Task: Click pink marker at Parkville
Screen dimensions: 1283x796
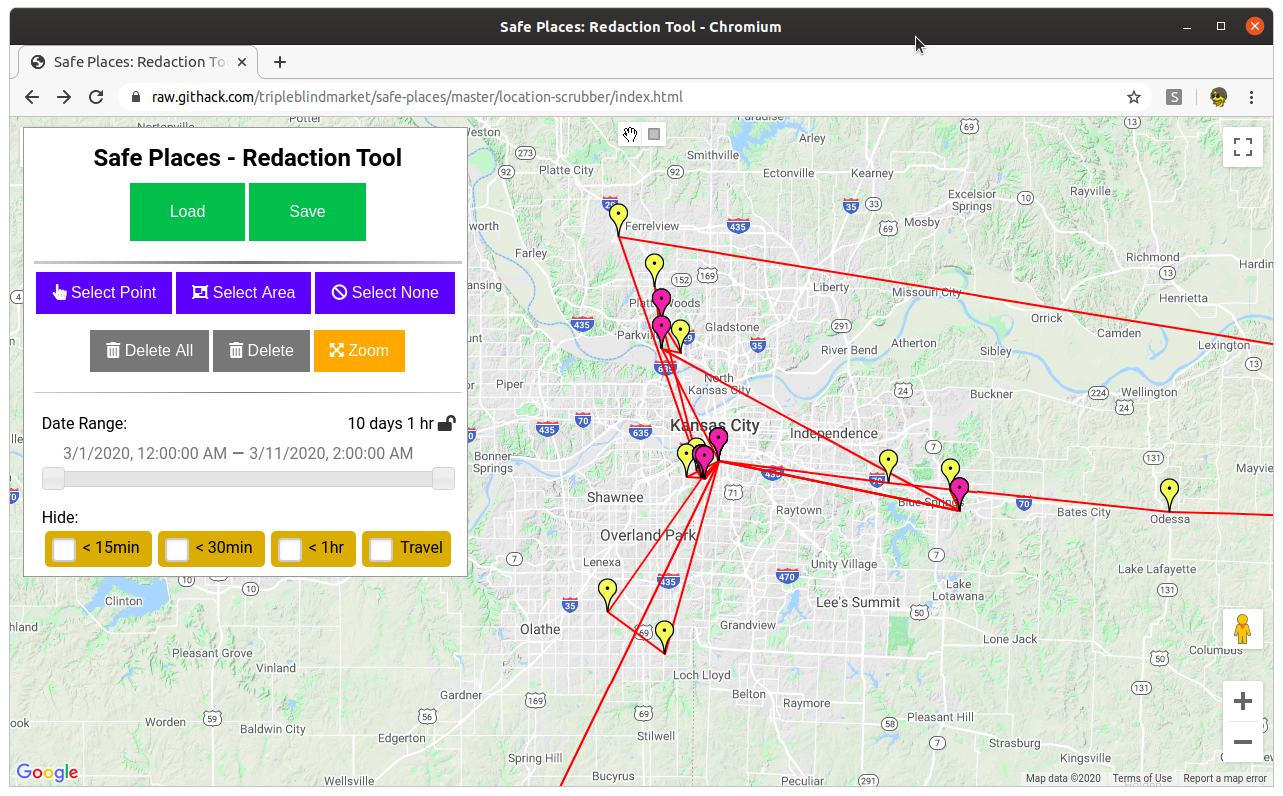Action: coord(661,329)
